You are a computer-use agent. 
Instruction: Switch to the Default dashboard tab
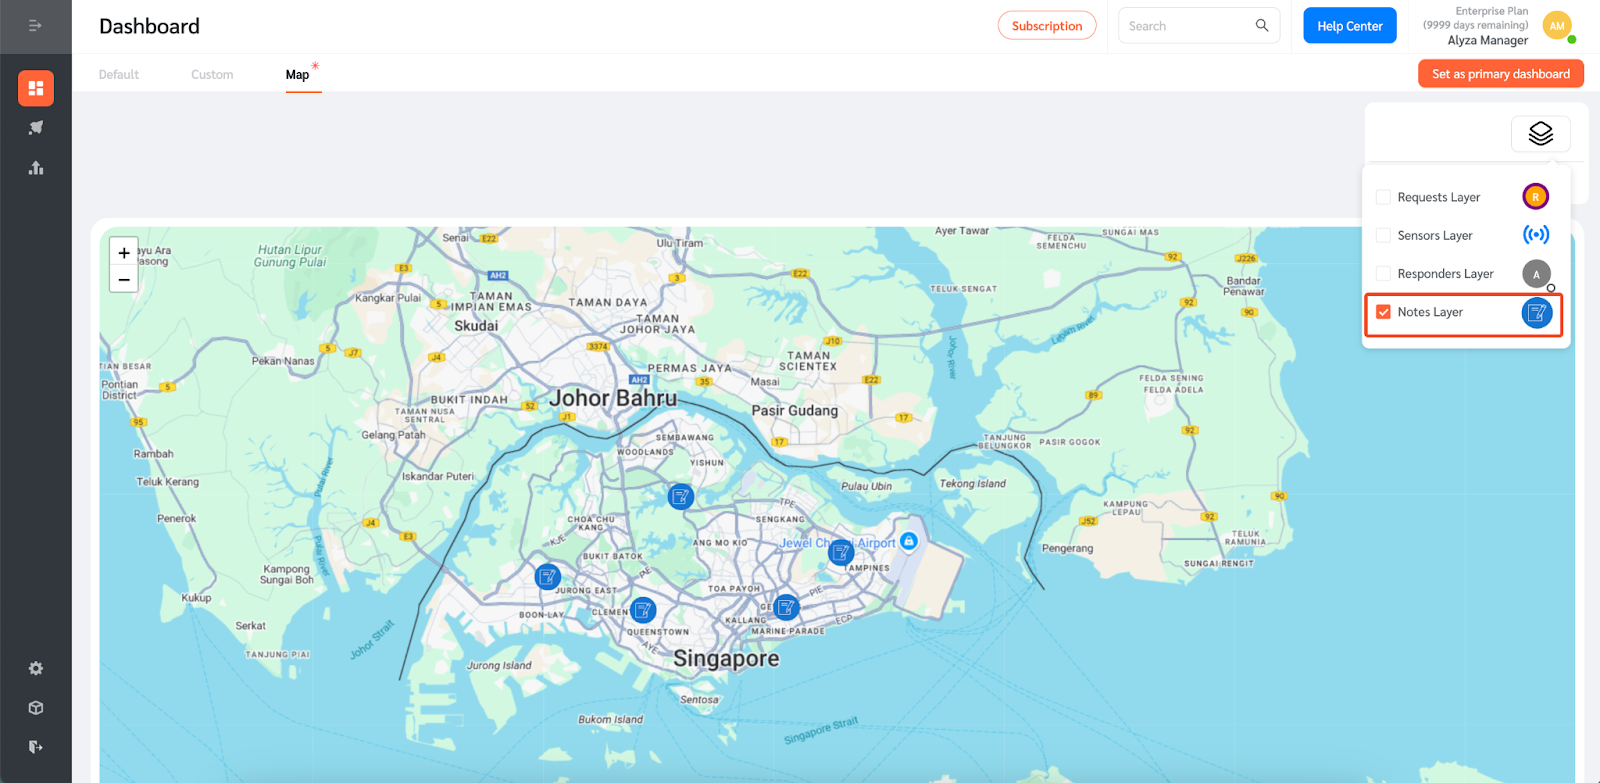tap(119, 74)
